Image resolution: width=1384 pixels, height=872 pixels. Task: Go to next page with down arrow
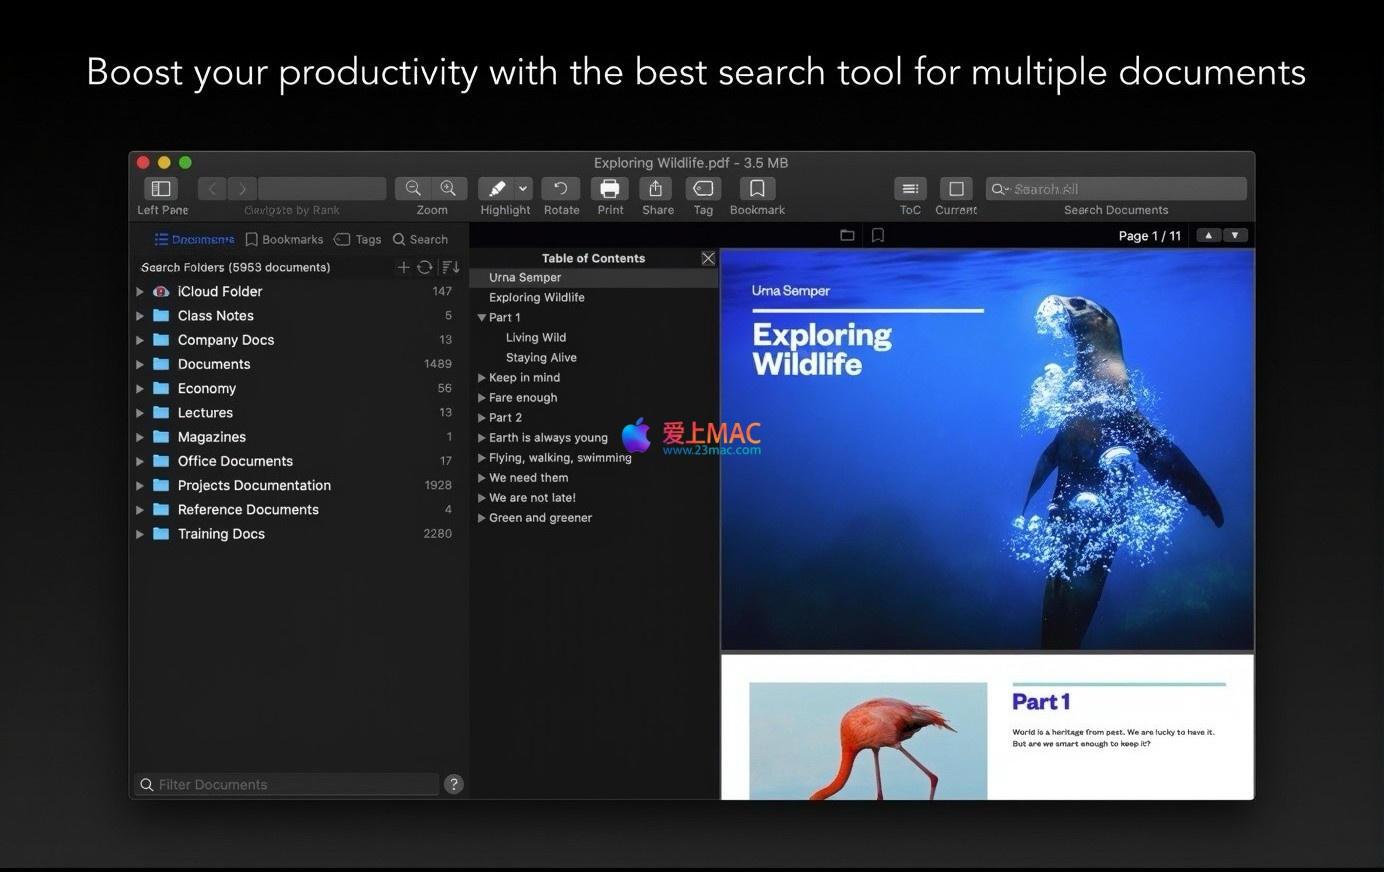coord(1236,236)
